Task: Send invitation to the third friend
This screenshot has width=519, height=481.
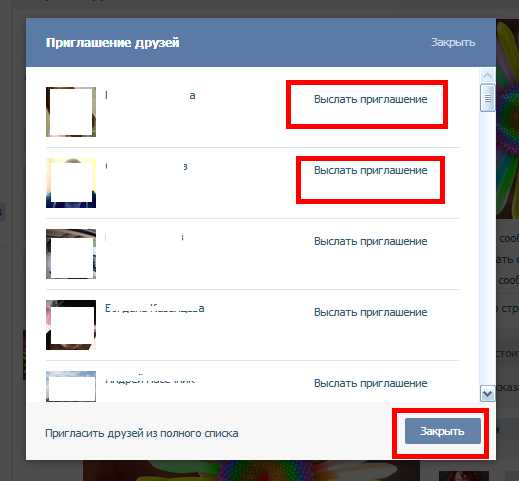Action: 370,241
